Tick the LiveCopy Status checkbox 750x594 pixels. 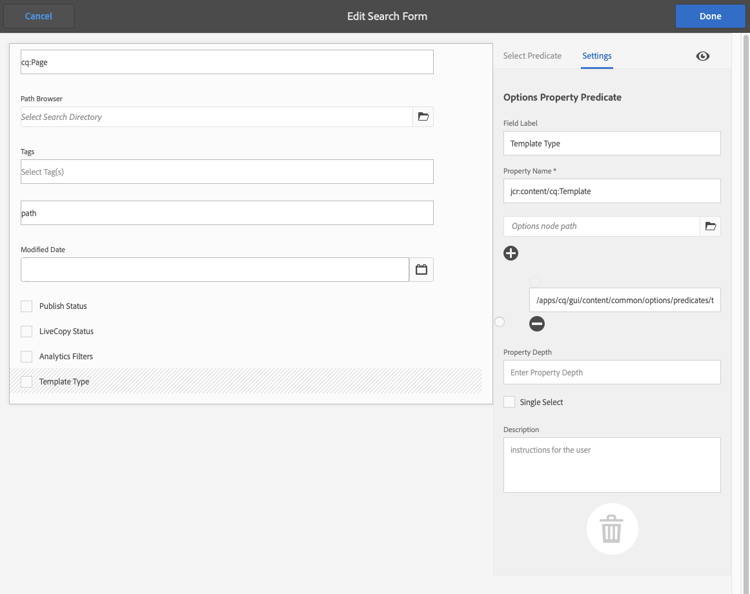point(27,331)
